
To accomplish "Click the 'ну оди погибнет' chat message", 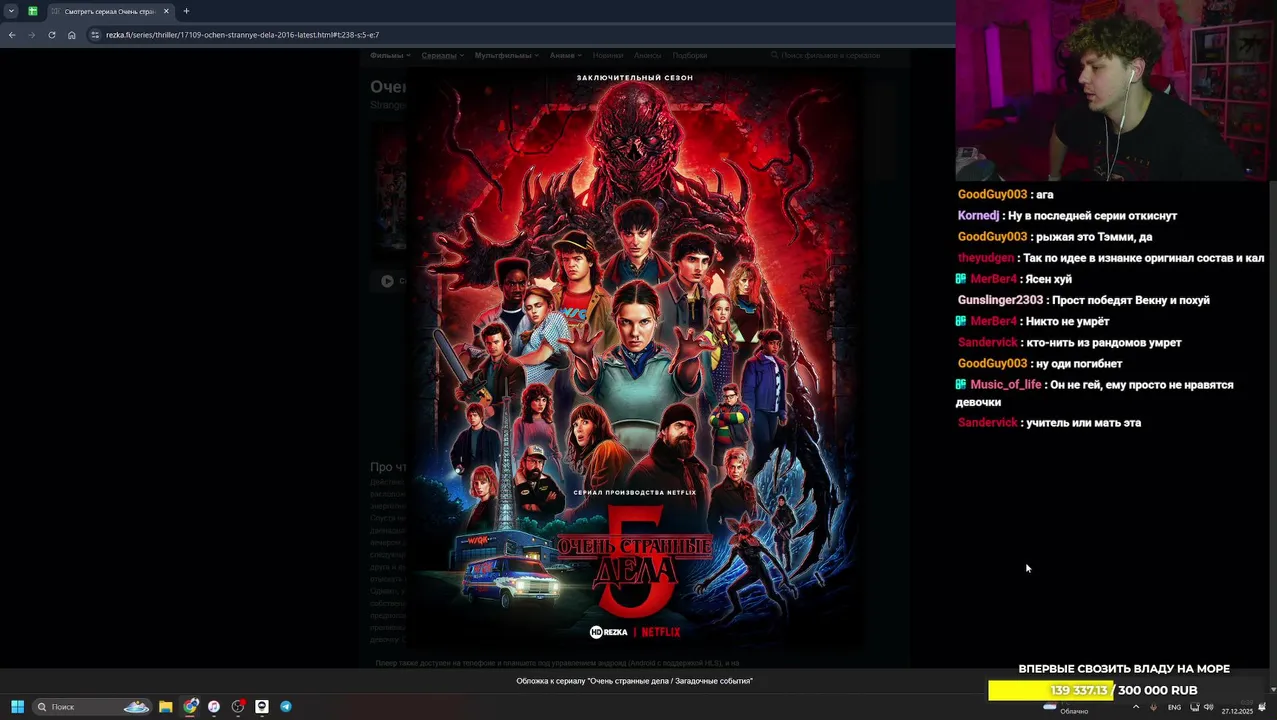I will [1079, 364].
